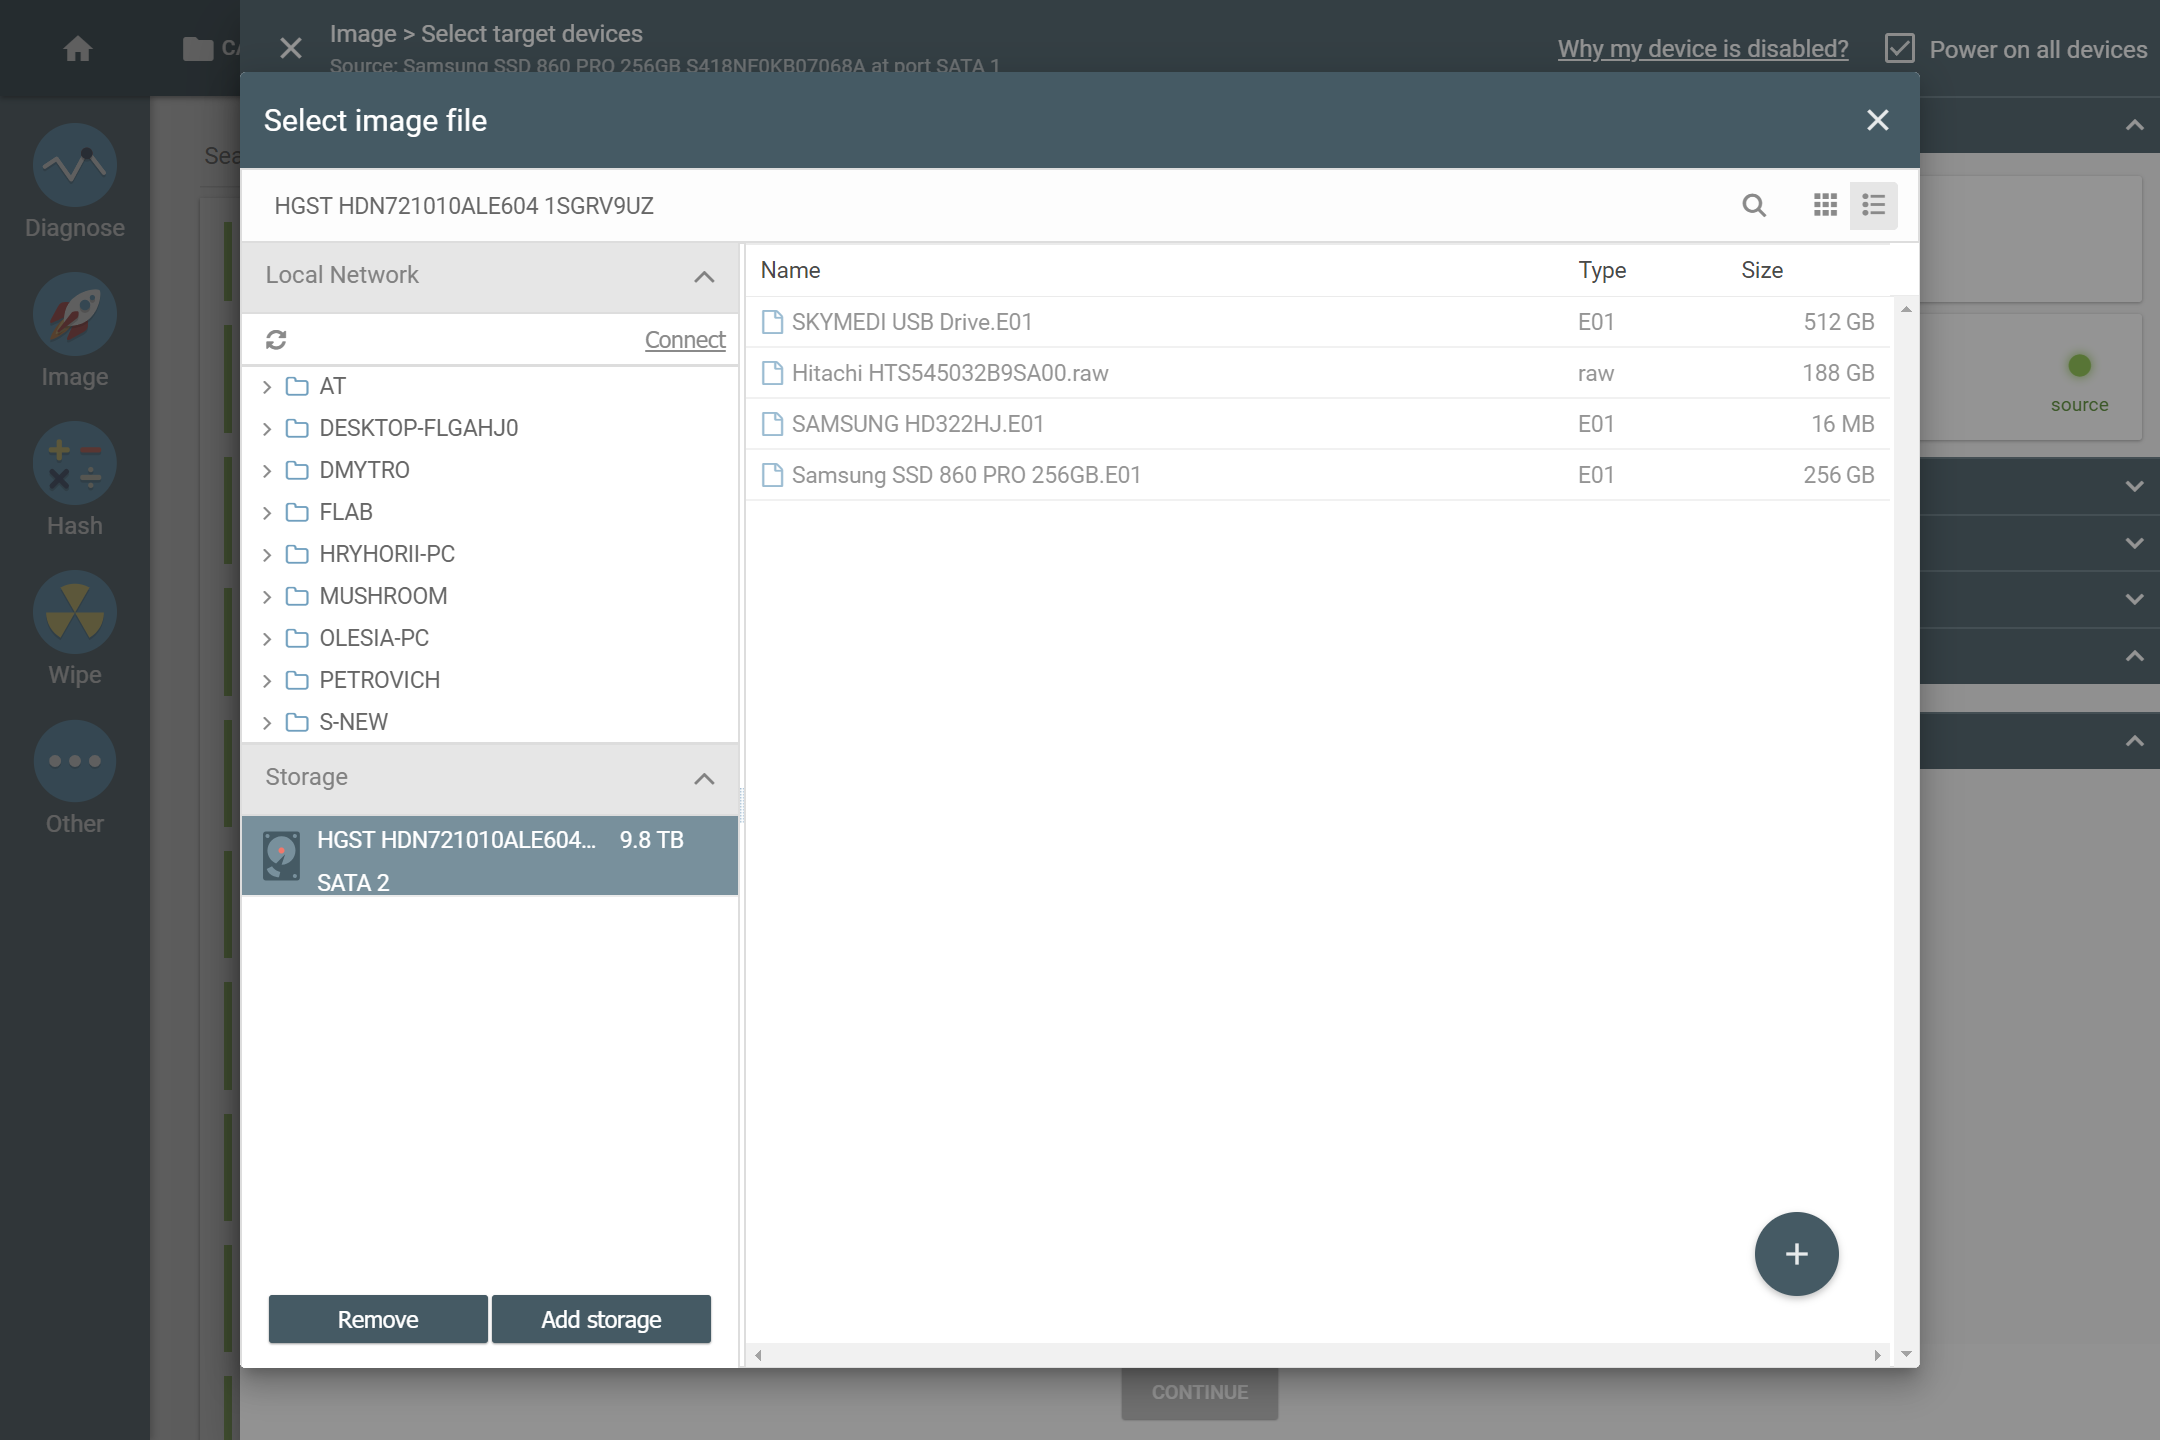Click the raw type cell
Screen dimensions: 2160x1440
(1596, 374)
